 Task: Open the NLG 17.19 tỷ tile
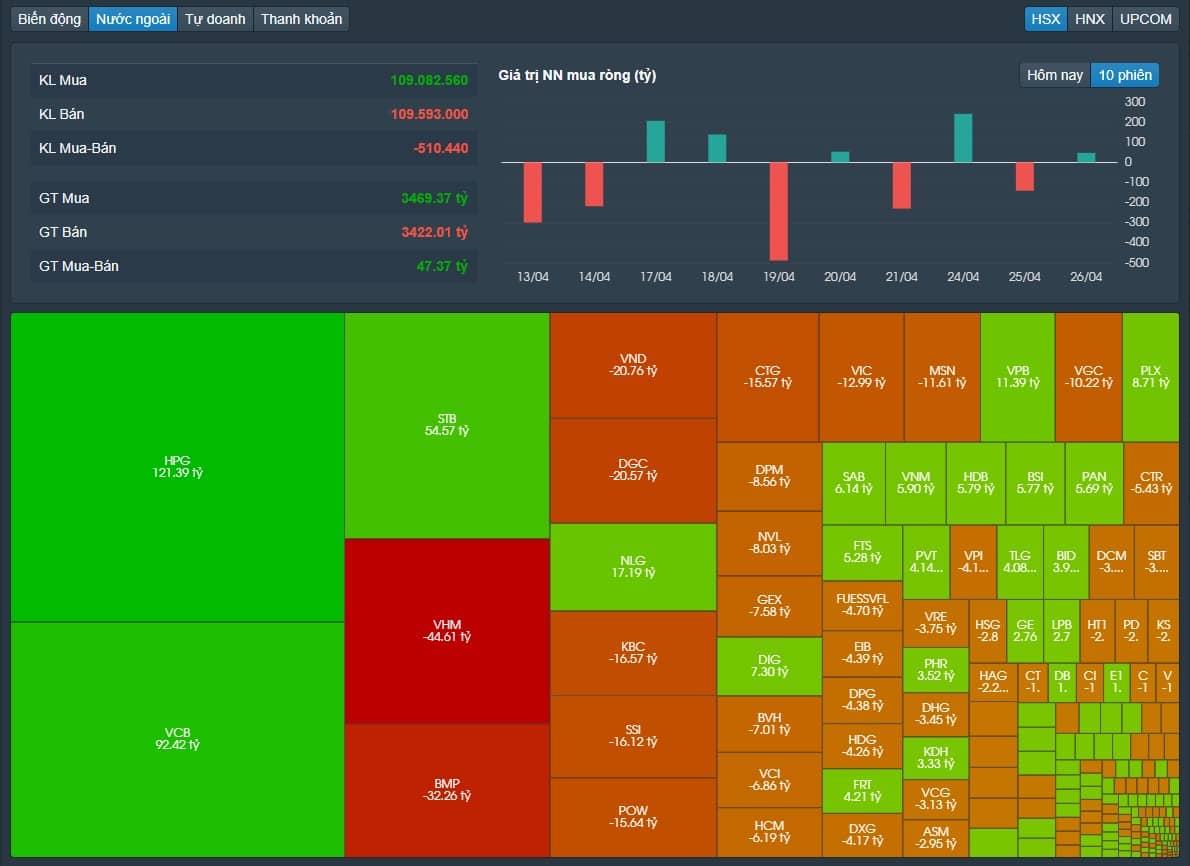click(633, 567)
